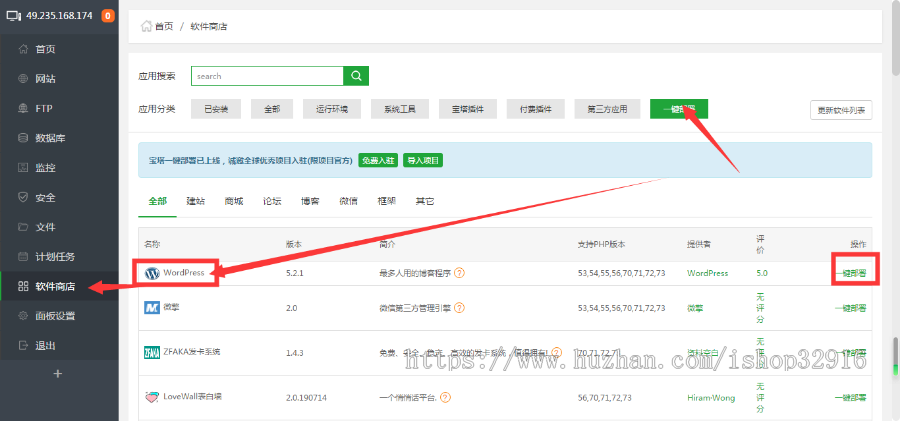Click the LoveWall heart logo icon

pyautogui.click(x=152, y=397)
